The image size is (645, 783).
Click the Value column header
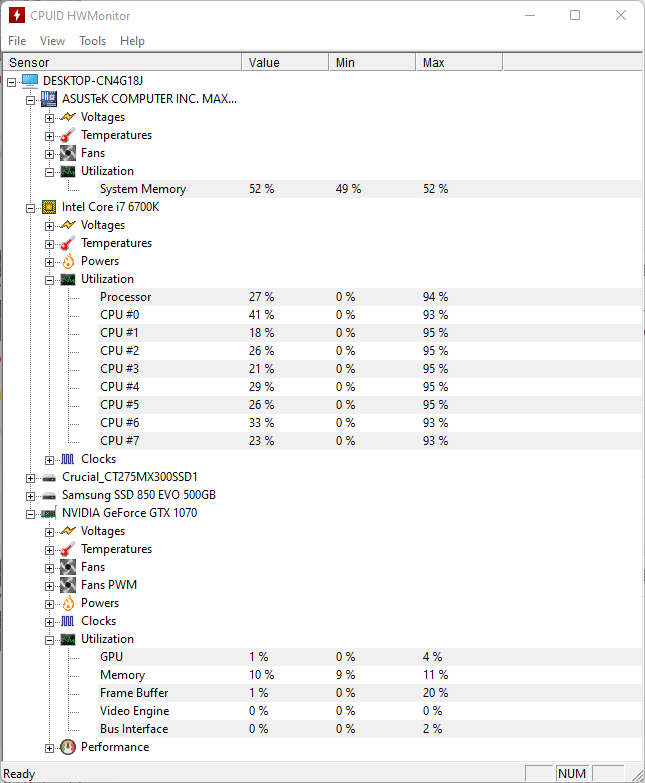(285, 62)
